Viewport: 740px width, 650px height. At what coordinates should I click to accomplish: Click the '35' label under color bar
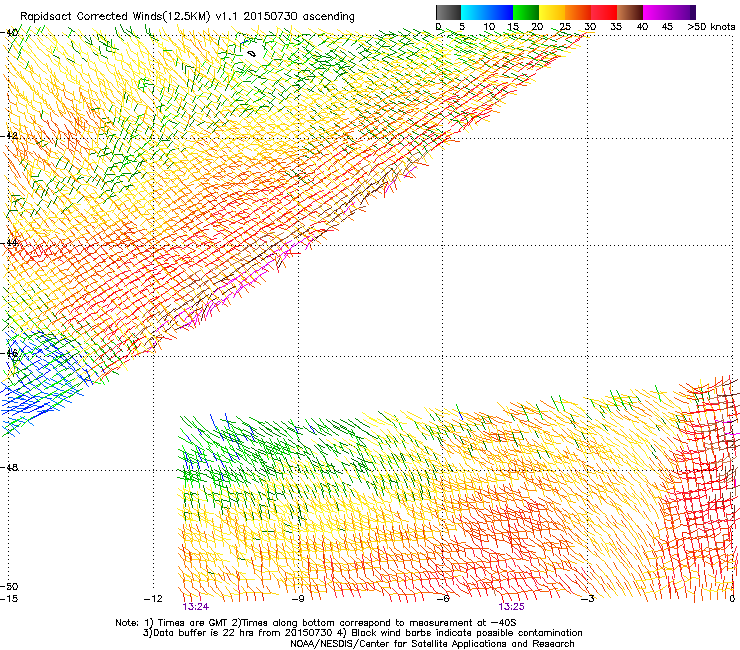[616, 27]
